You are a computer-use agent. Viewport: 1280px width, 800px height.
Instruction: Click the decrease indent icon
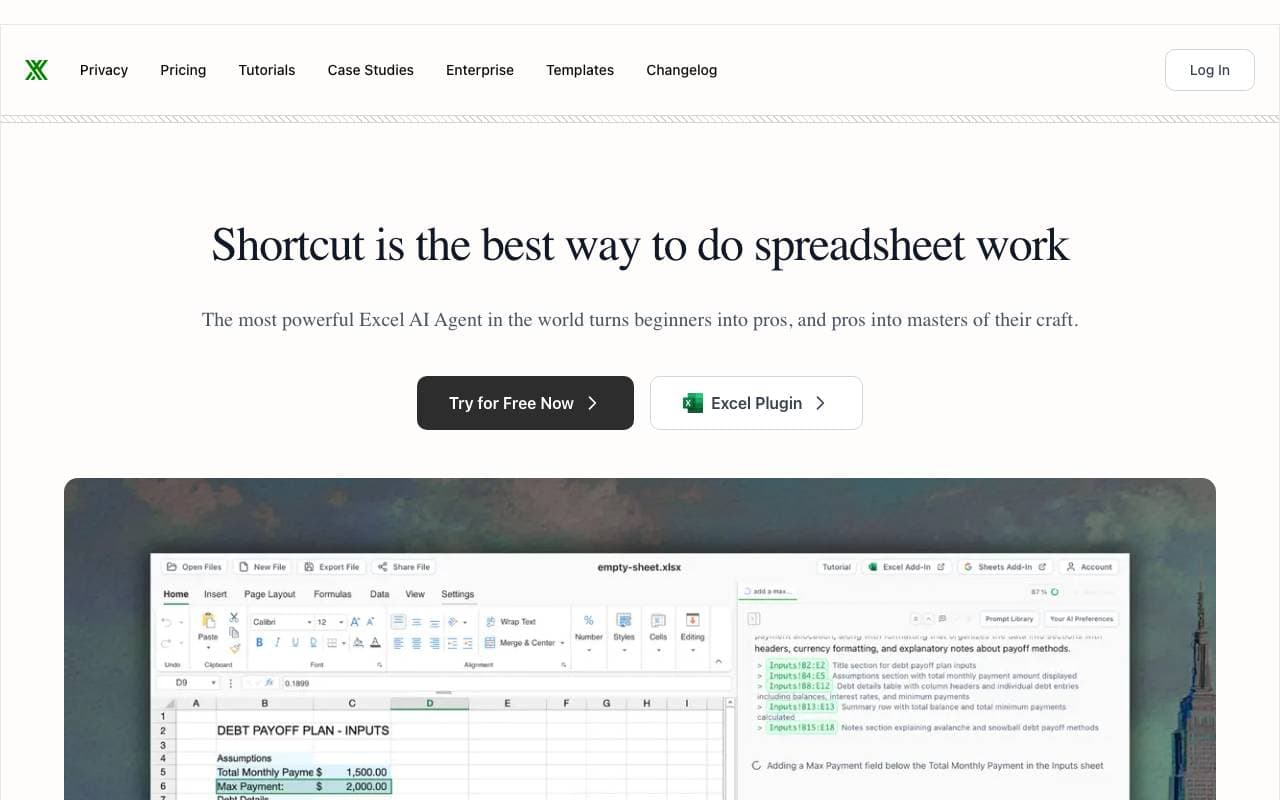click(452, 643)
